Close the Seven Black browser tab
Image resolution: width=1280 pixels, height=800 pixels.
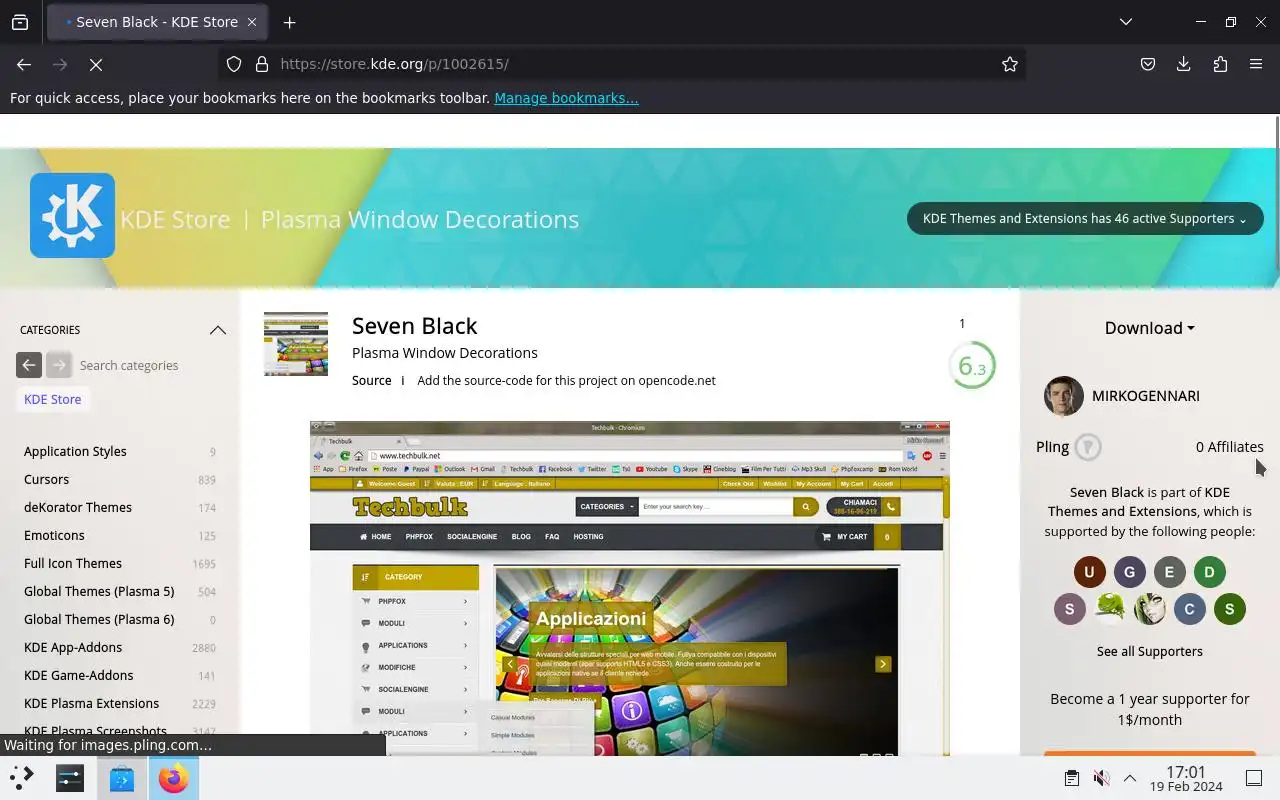[252, 22]
